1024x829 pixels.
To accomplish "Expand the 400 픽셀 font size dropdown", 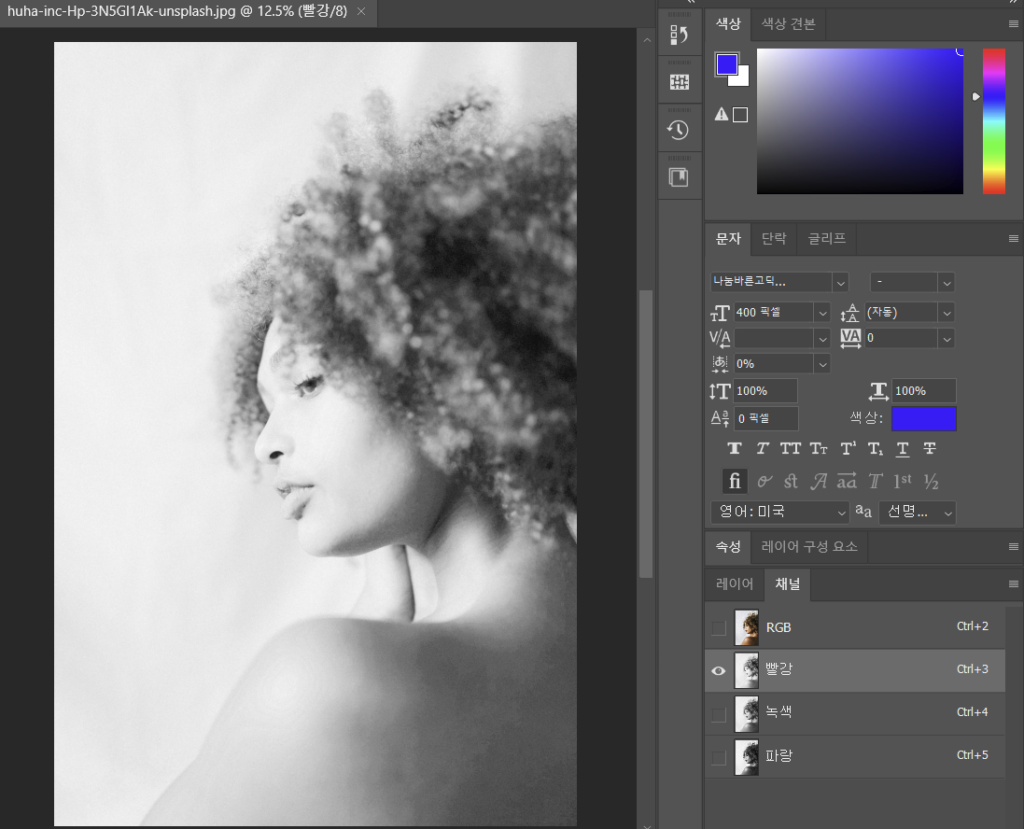I will point(822,313).
